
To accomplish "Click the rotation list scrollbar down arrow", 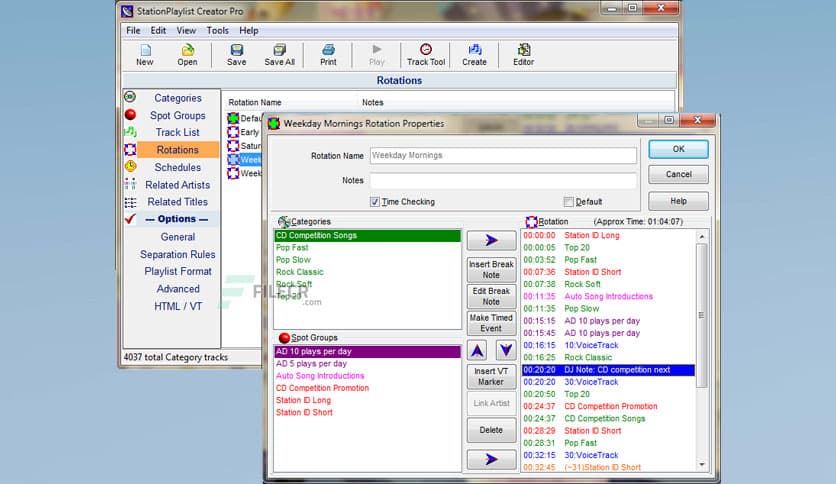I will pos(702,465).
